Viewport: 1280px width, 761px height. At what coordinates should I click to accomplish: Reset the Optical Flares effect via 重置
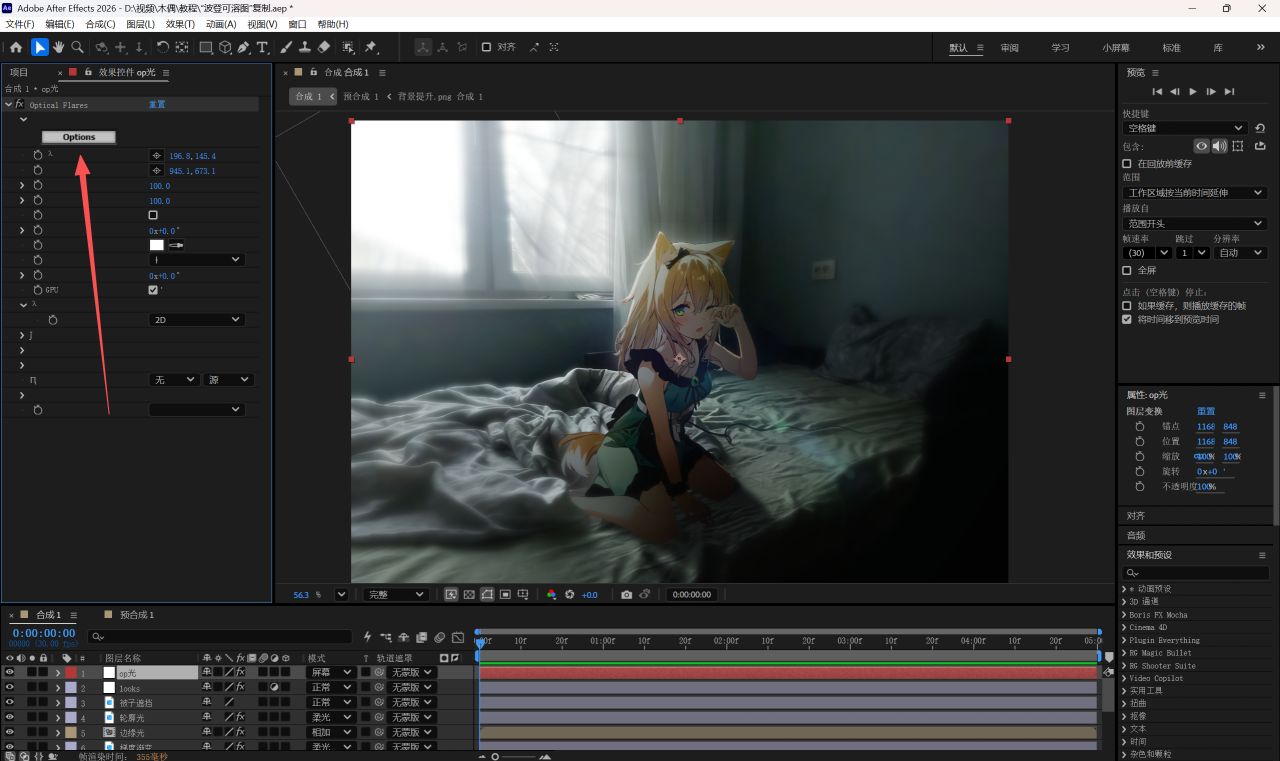coord(157,104)
